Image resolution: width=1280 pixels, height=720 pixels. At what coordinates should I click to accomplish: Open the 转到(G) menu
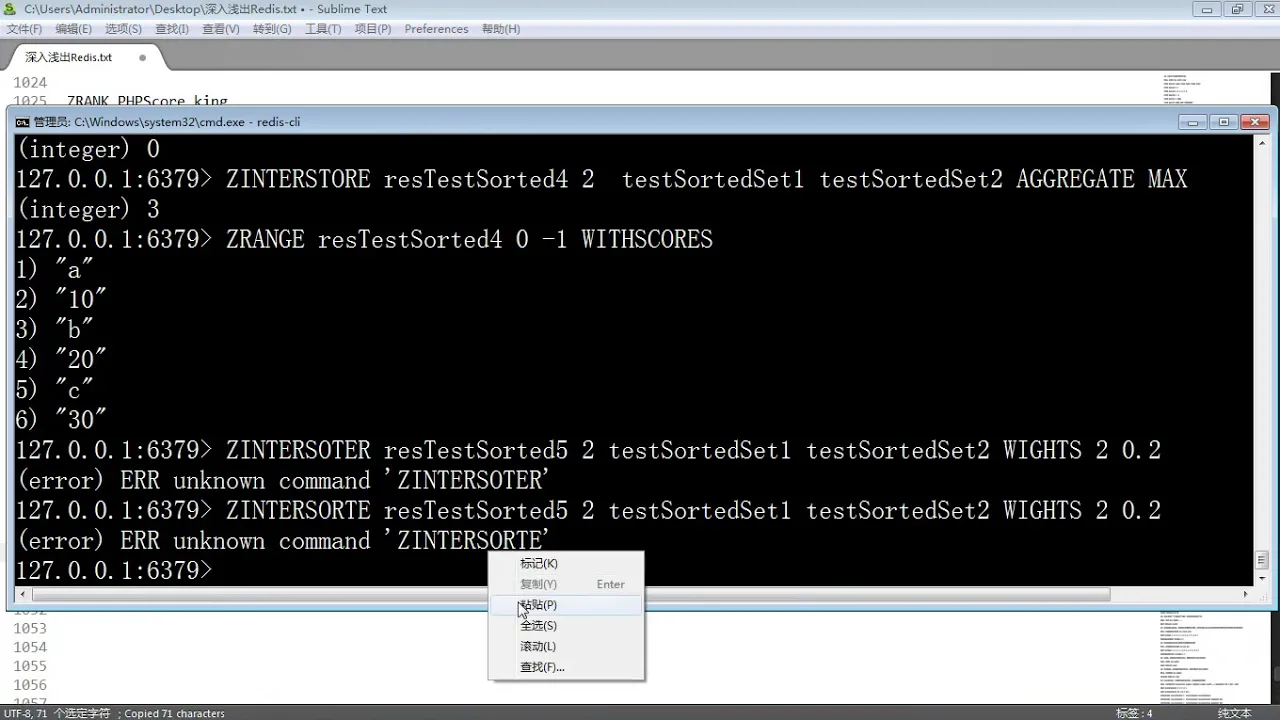(272, 29)
